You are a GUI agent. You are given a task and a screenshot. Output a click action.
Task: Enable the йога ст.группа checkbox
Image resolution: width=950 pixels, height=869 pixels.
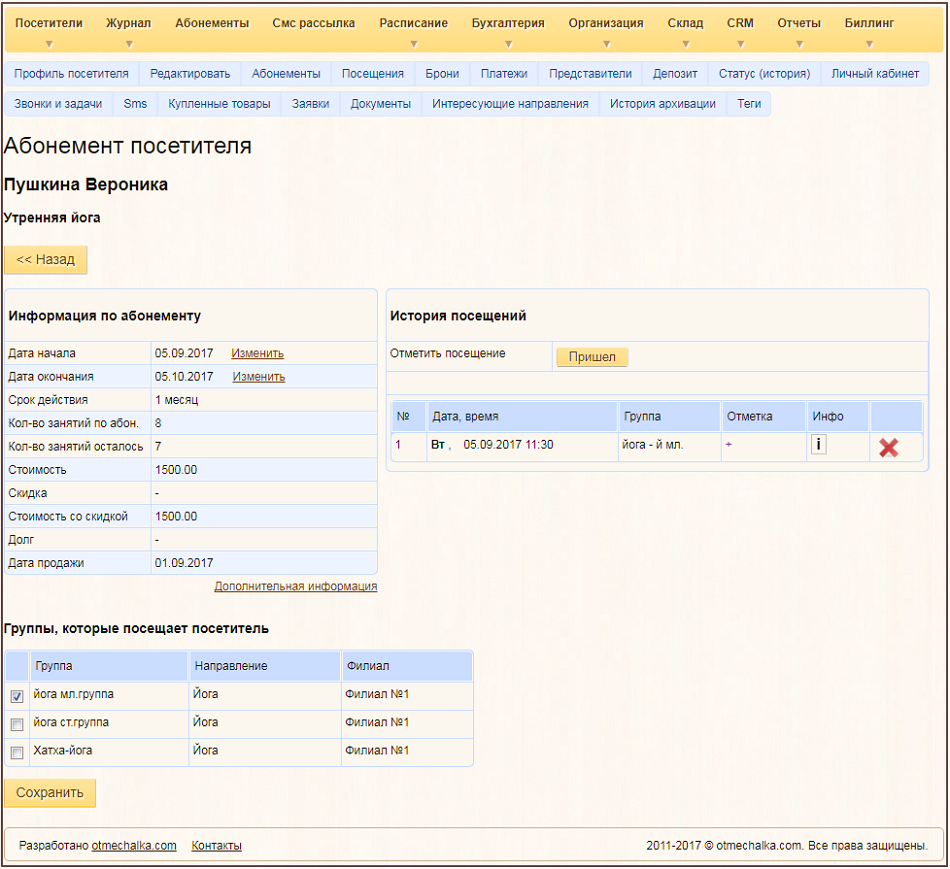(x=17, y=724)
